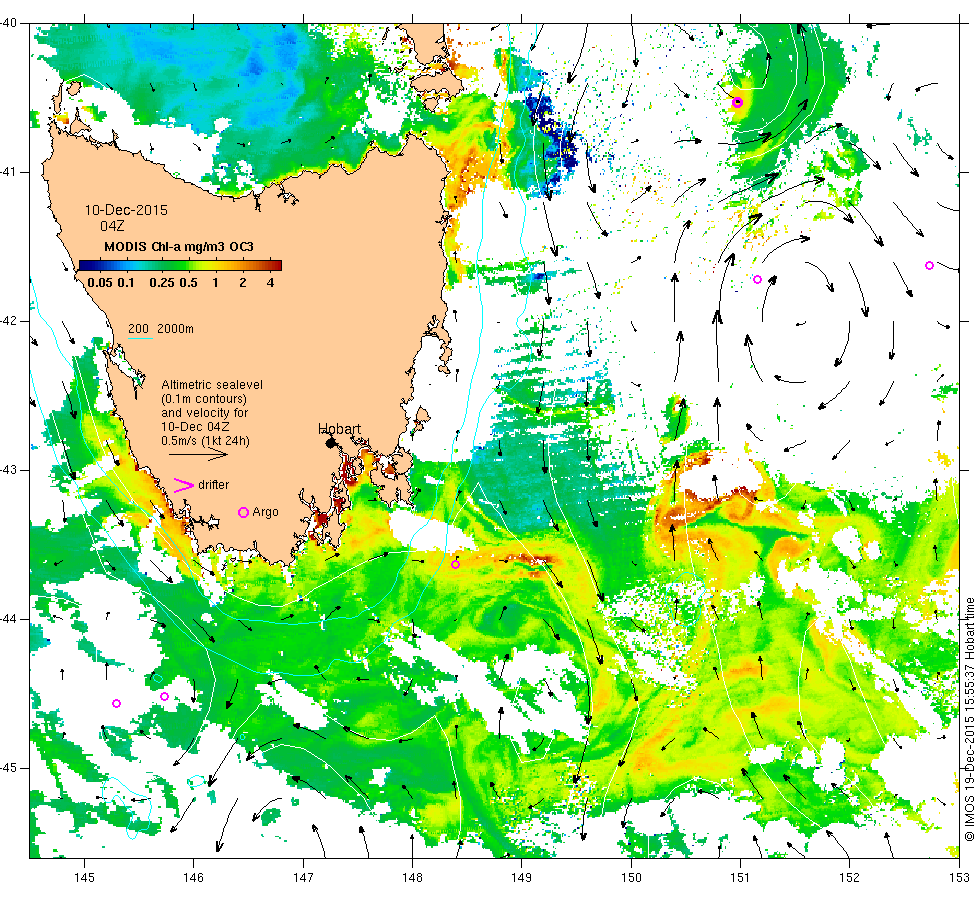Click the latitude axis label '-43'

(x=9, y=470)
